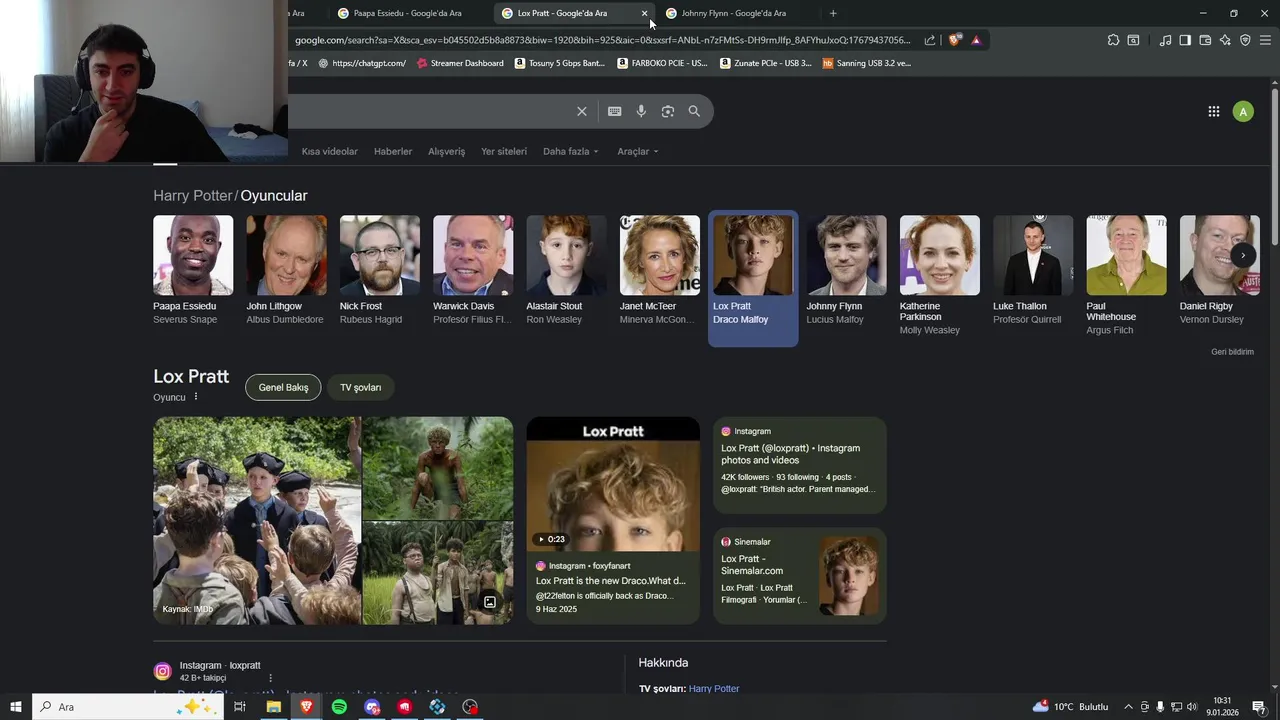The width and height of the screenshot is (1280, 720).
Task: Open Brave VPN shield icon
Action: click(1245, 40)
